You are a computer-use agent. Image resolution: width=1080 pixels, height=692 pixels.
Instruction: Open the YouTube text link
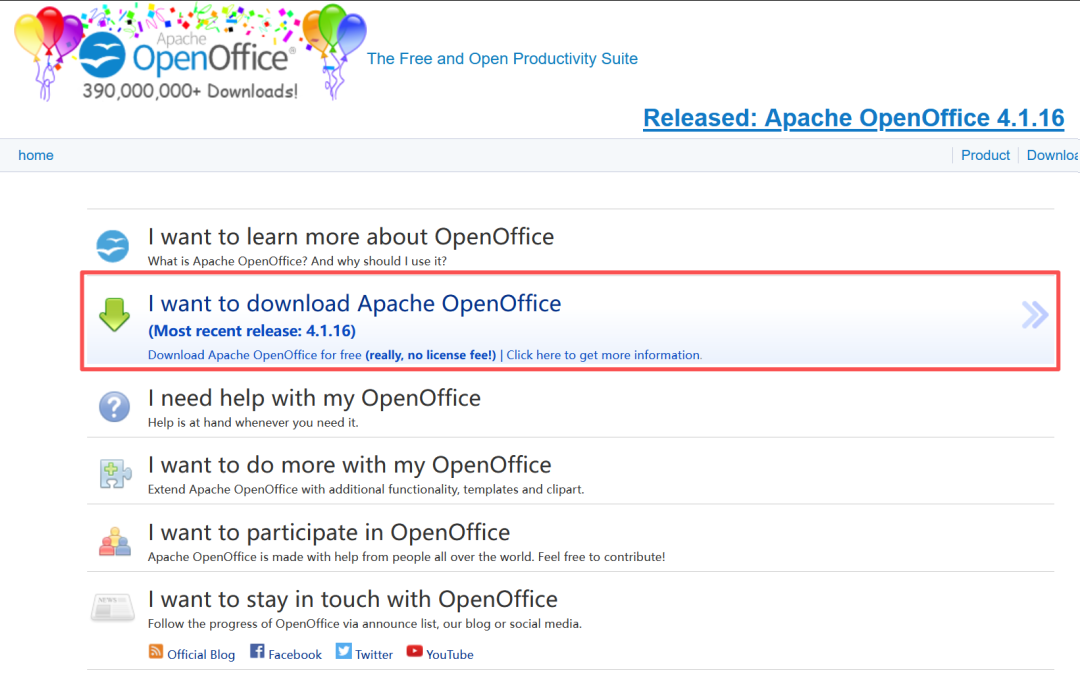[x=450, y=655]
